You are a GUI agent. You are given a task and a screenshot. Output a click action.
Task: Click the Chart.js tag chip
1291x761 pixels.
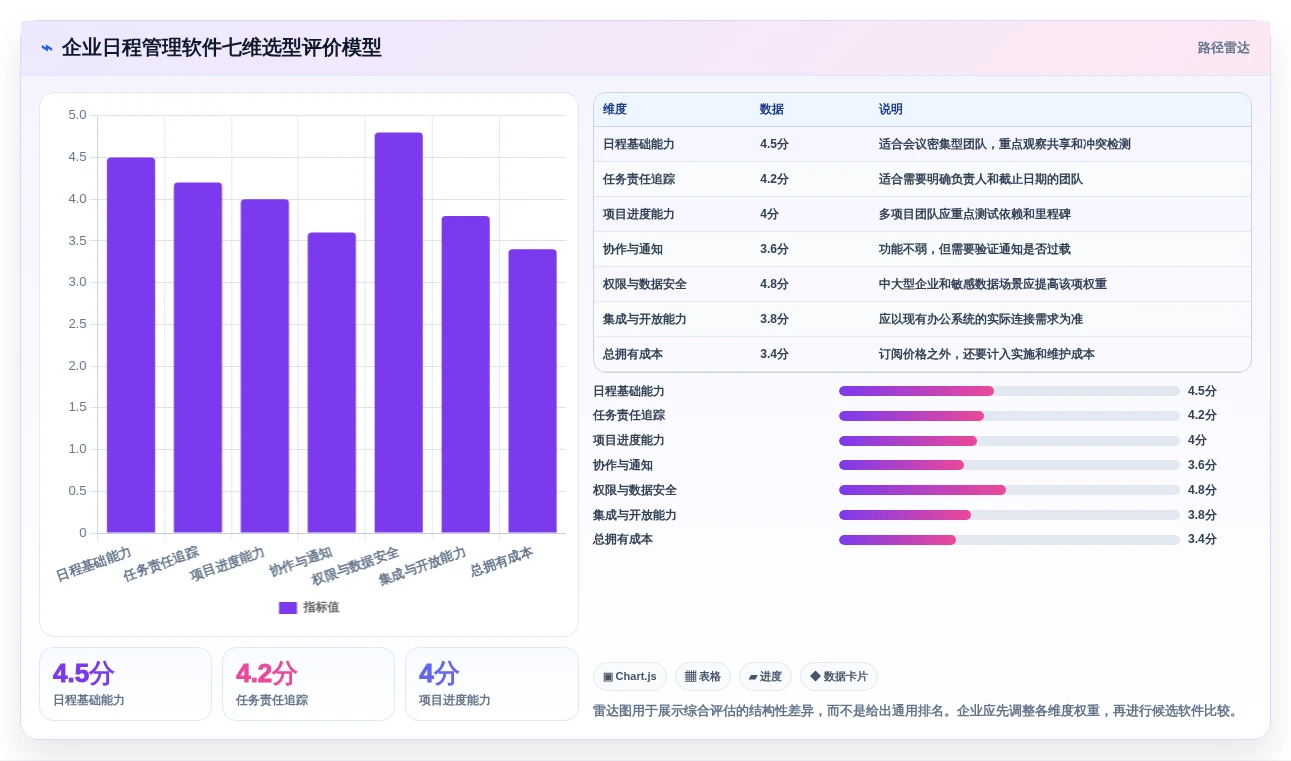[x=630, y=677]
